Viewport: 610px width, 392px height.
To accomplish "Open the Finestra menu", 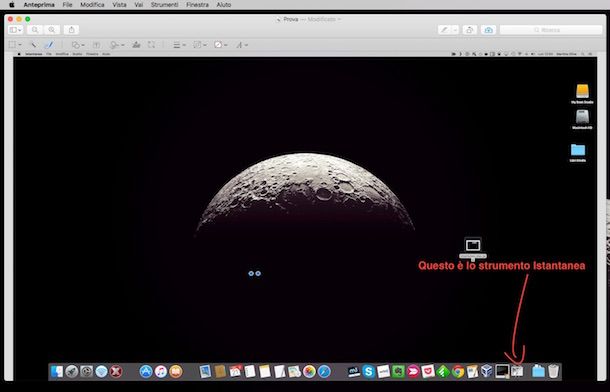I will [x=197, y=5].
